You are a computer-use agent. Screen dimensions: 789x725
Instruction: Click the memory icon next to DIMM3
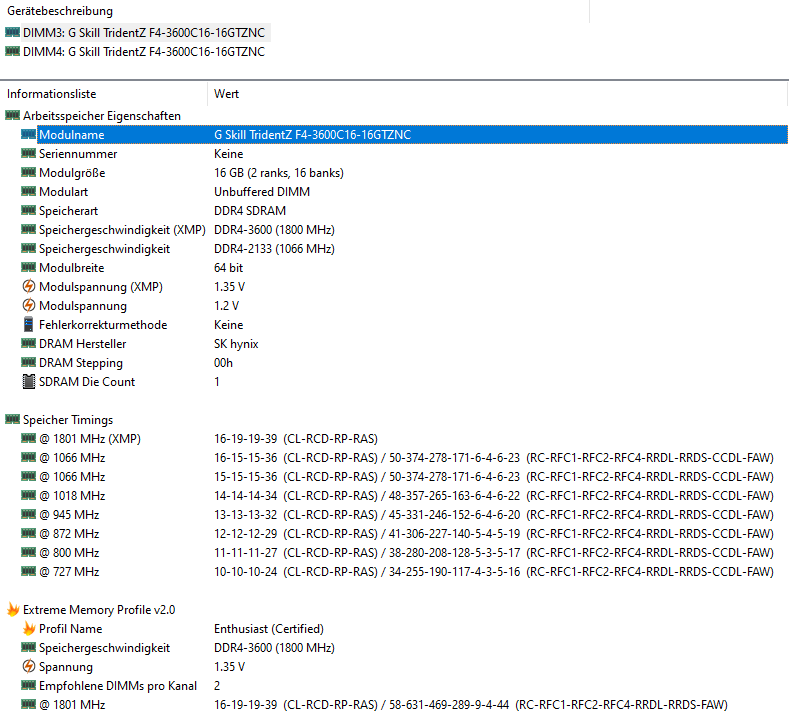13,33
